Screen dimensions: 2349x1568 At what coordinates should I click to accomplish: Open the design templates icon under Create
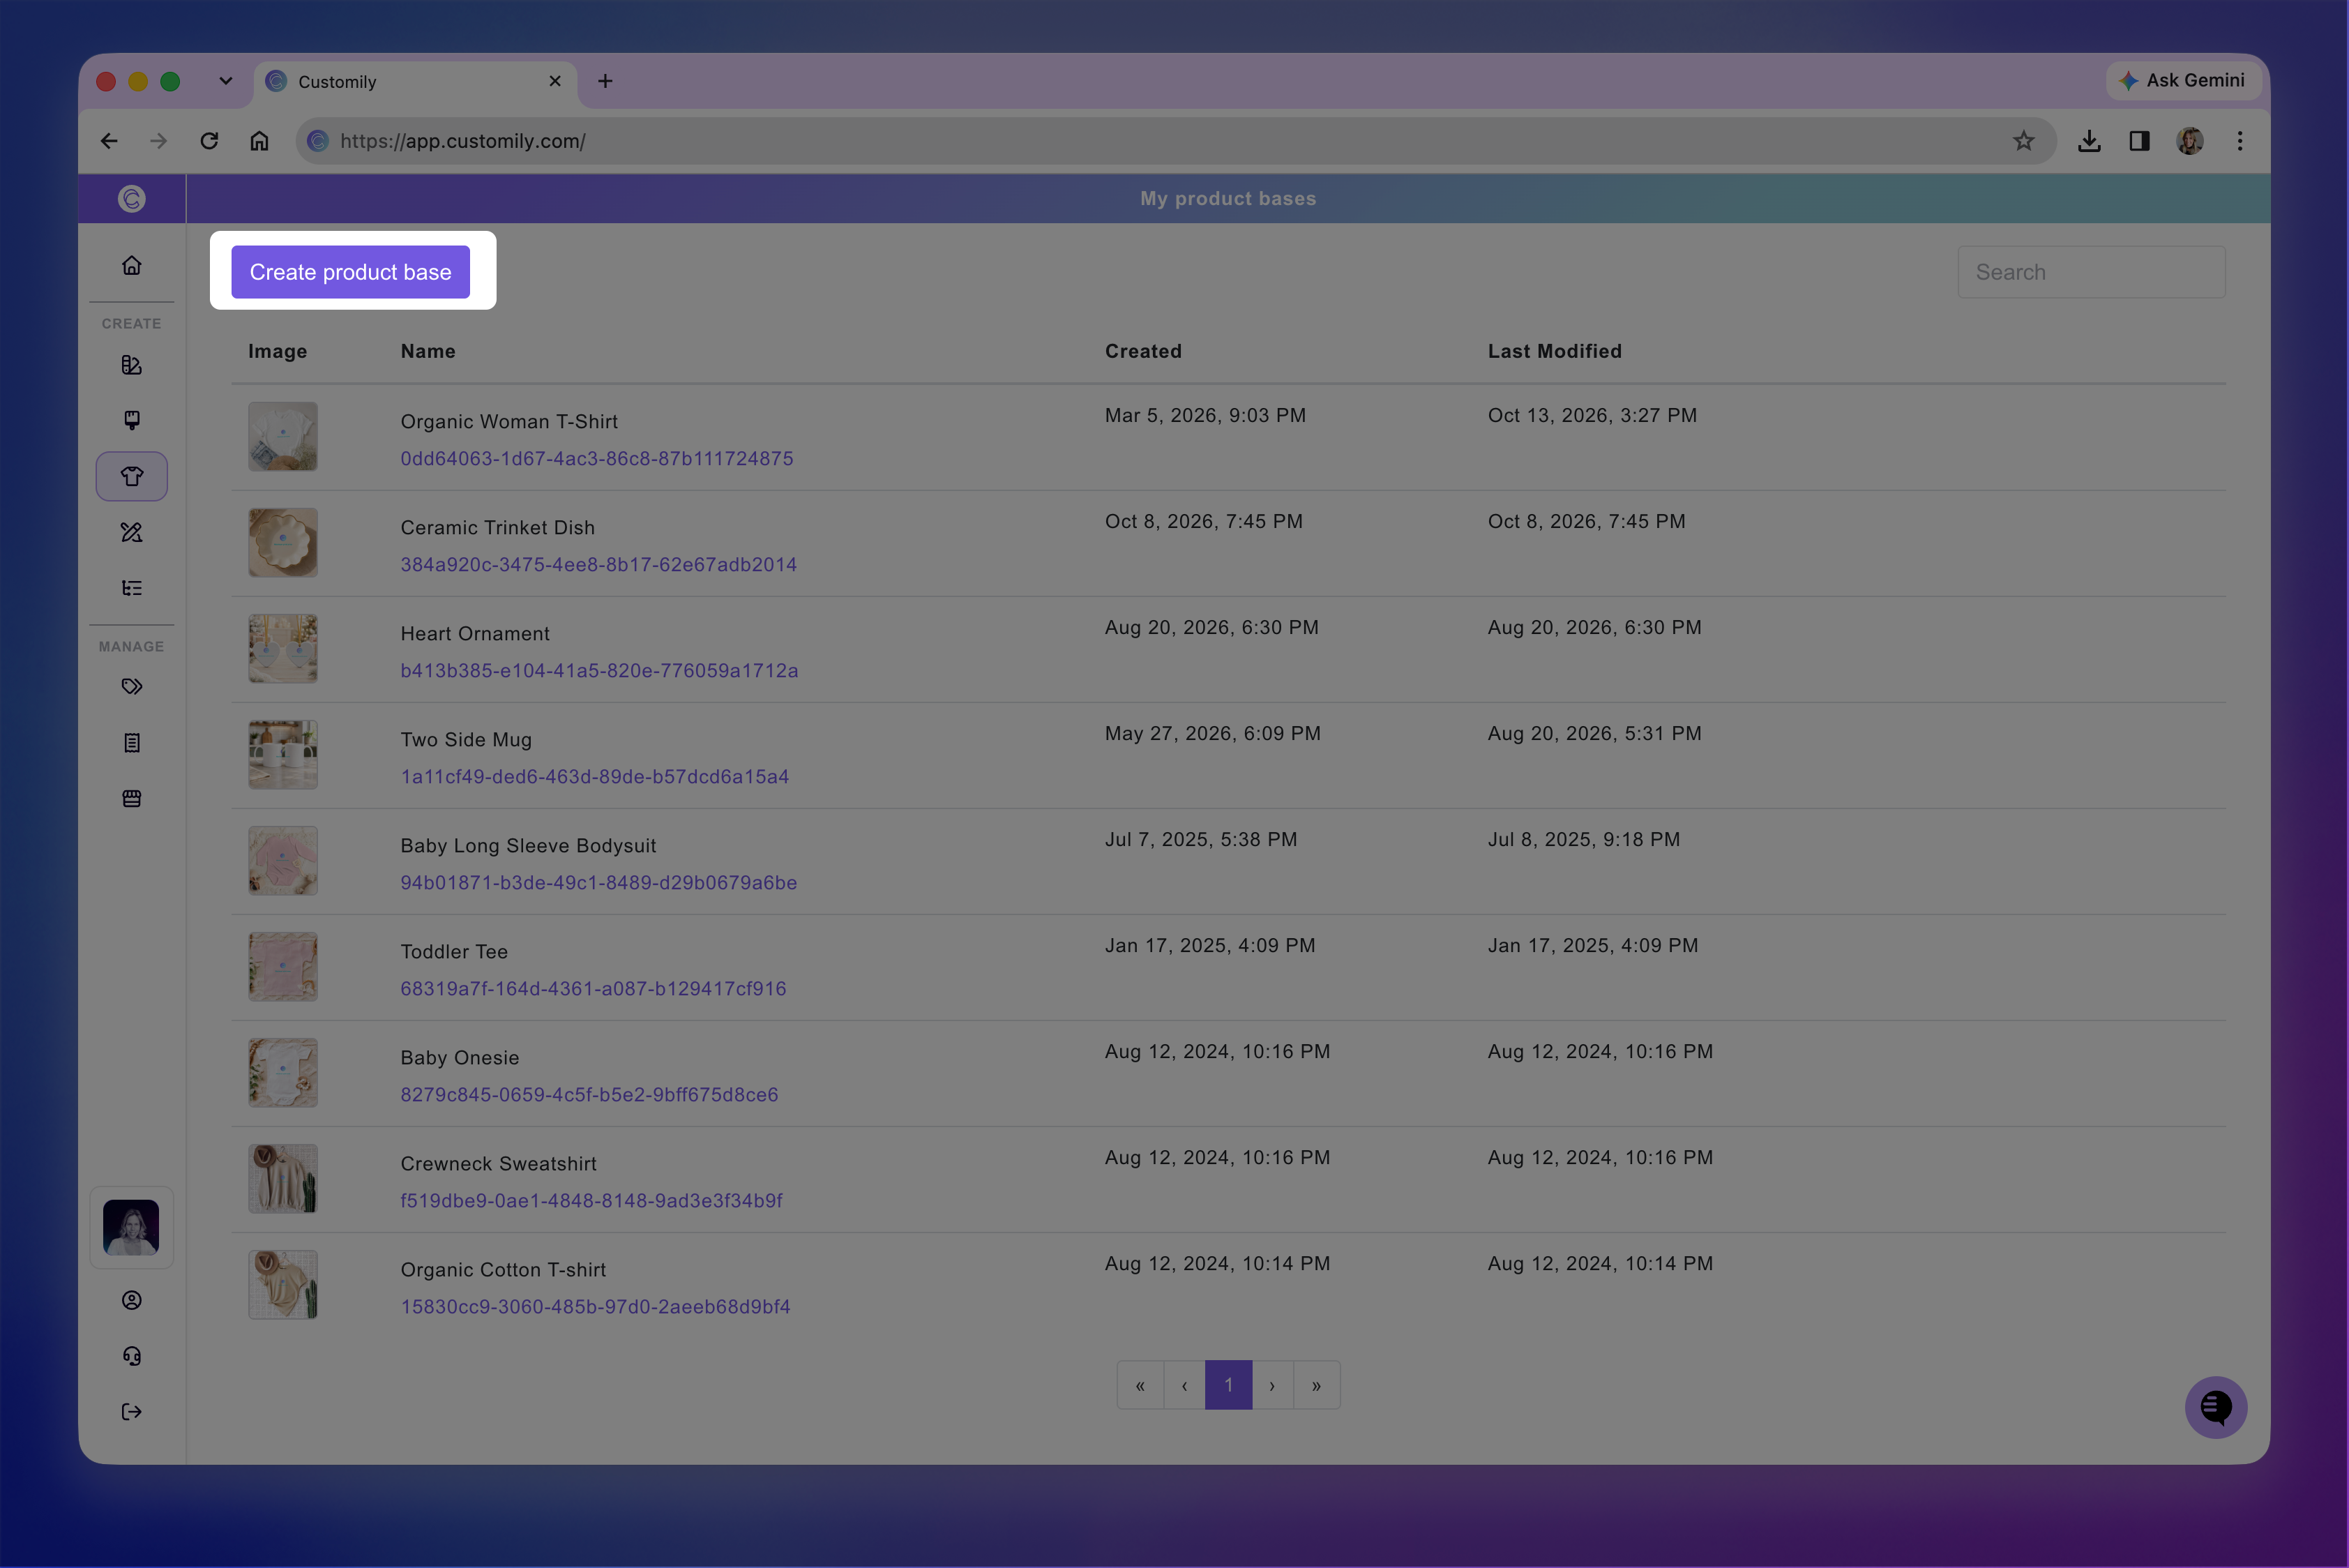coord(131,365)
